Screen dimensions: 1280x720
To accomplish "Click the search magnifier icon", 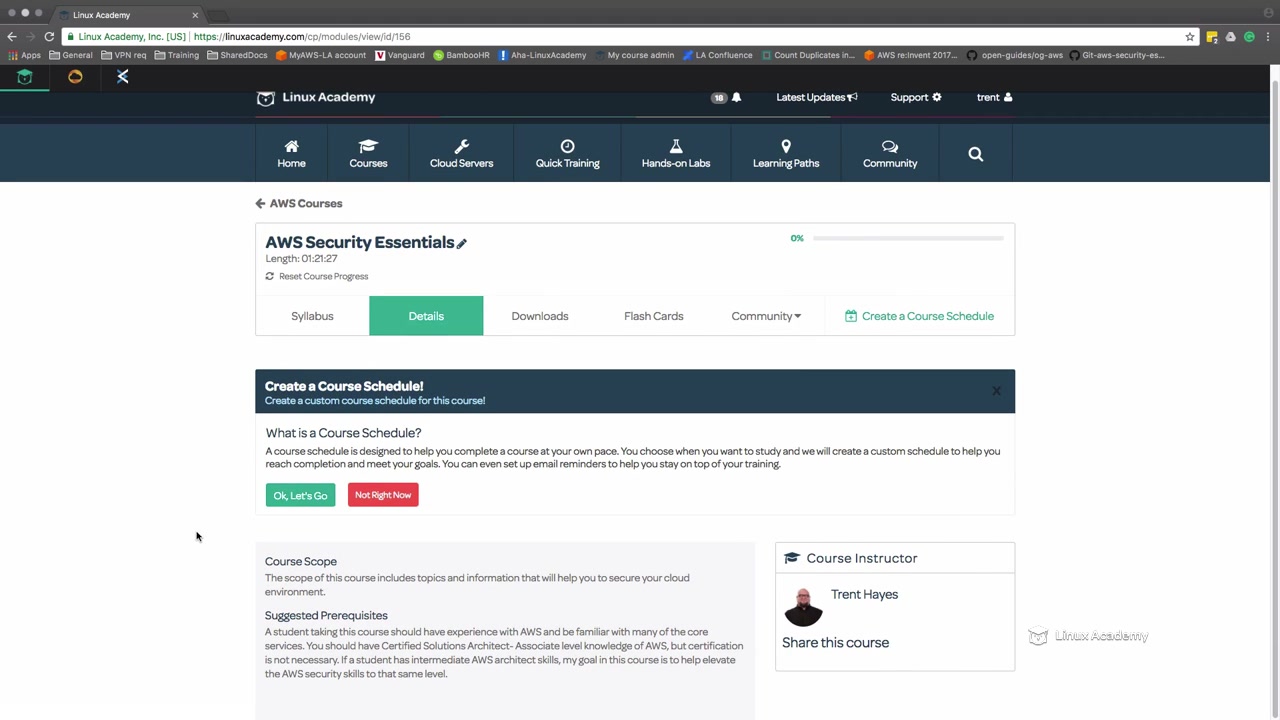I will click(976, 154).
